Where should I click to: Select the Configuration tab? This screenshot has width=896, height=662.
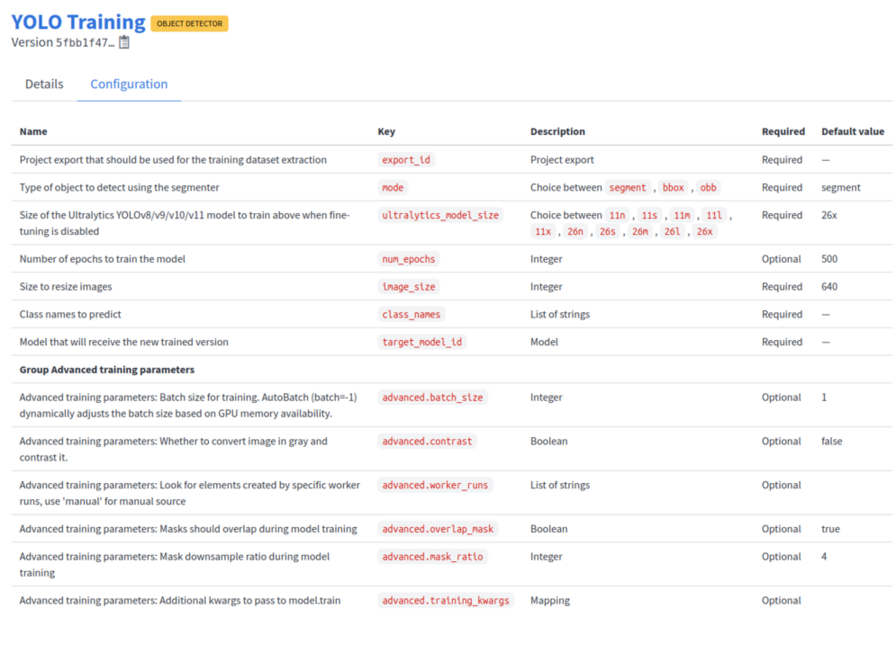pyautogui.click(x=129, y=84)
